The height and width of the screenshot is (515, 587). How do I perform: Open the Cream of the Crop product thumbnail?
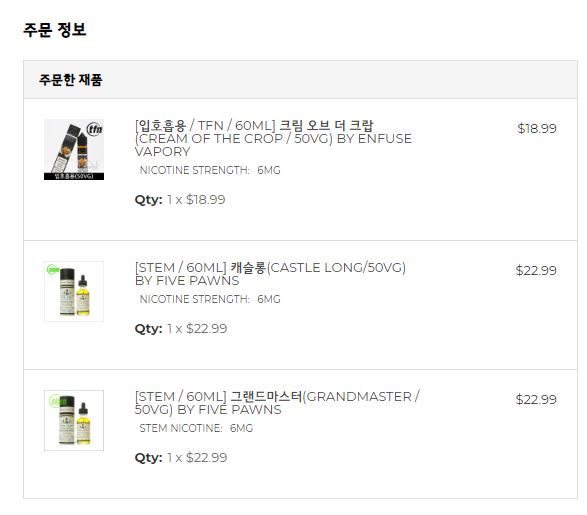[74, 149]
